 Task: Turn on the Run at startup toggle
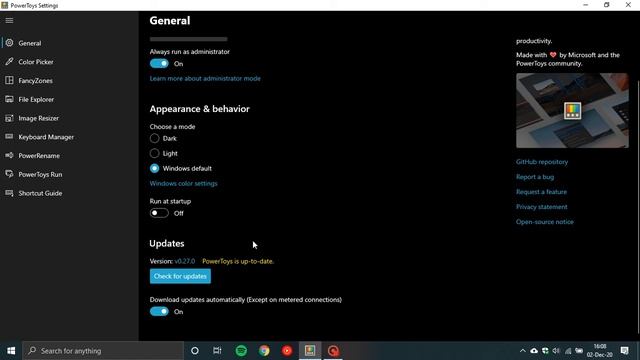pyautogui.click(x=159, y=213)
